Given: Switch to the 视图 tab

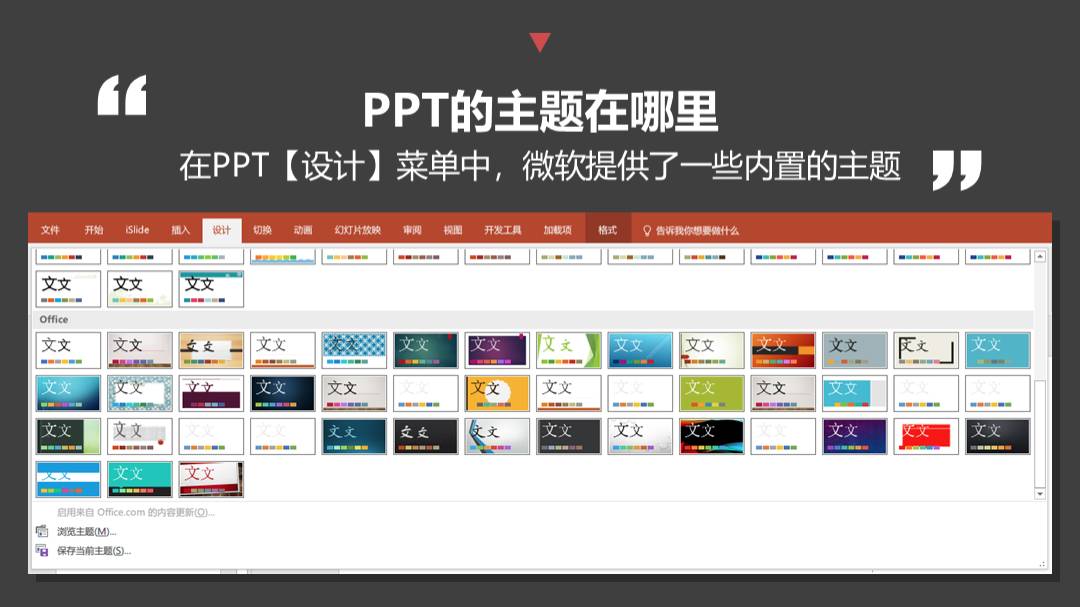Looking at the screenshot, I should pyautogui.click(x=453, y=230).
